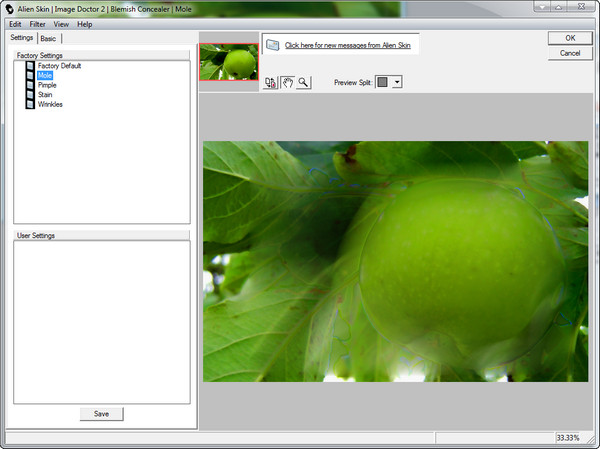Open new messages from Alien Skin link
The width and height of the screenshot is (600, 449).
[x=347, y=45]
